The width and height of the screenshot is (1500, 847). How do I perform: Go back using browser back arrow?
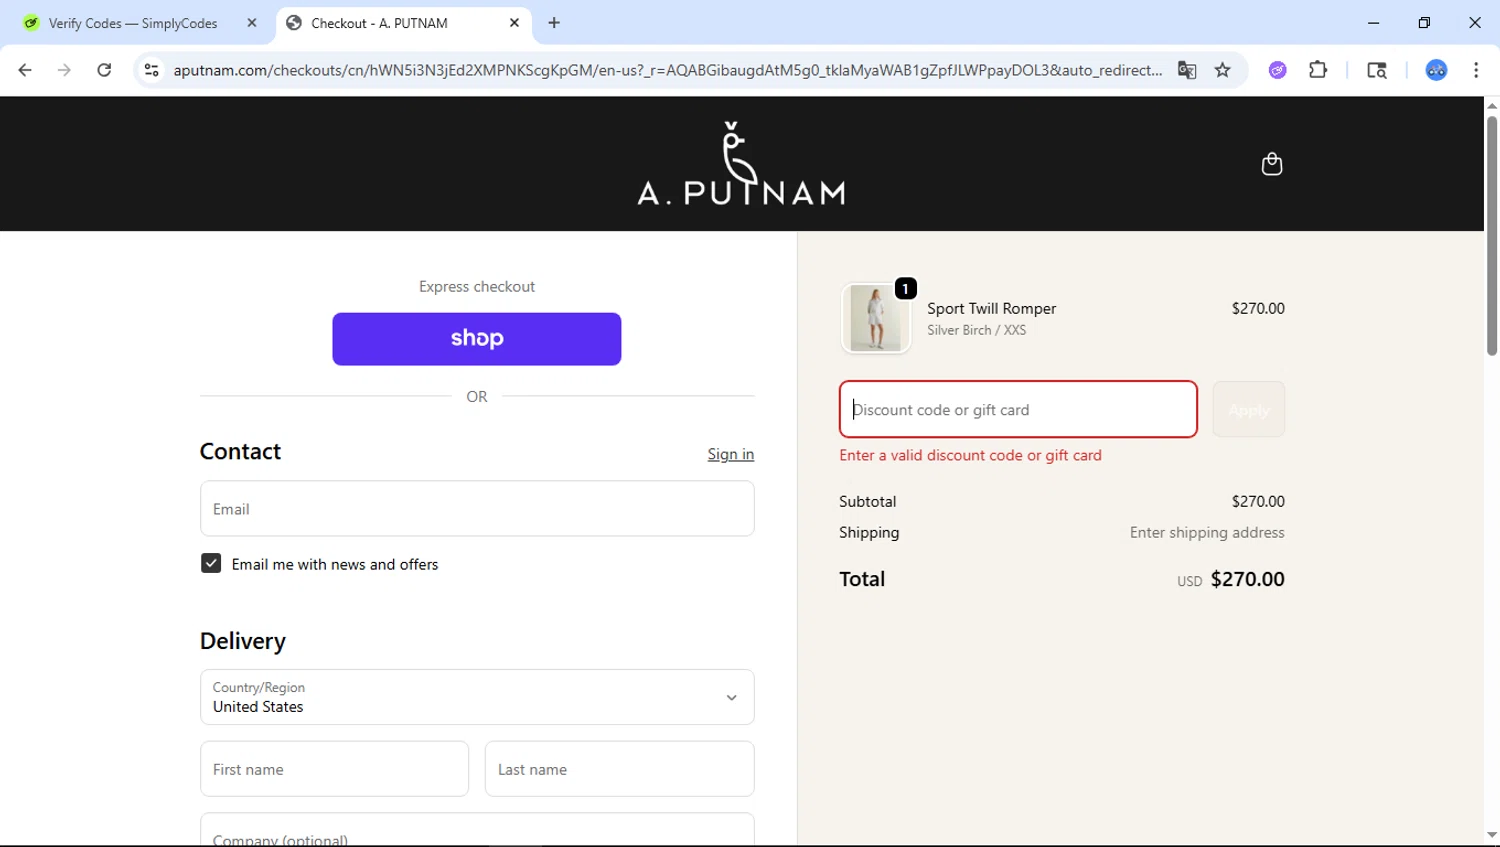click(25, 70)
